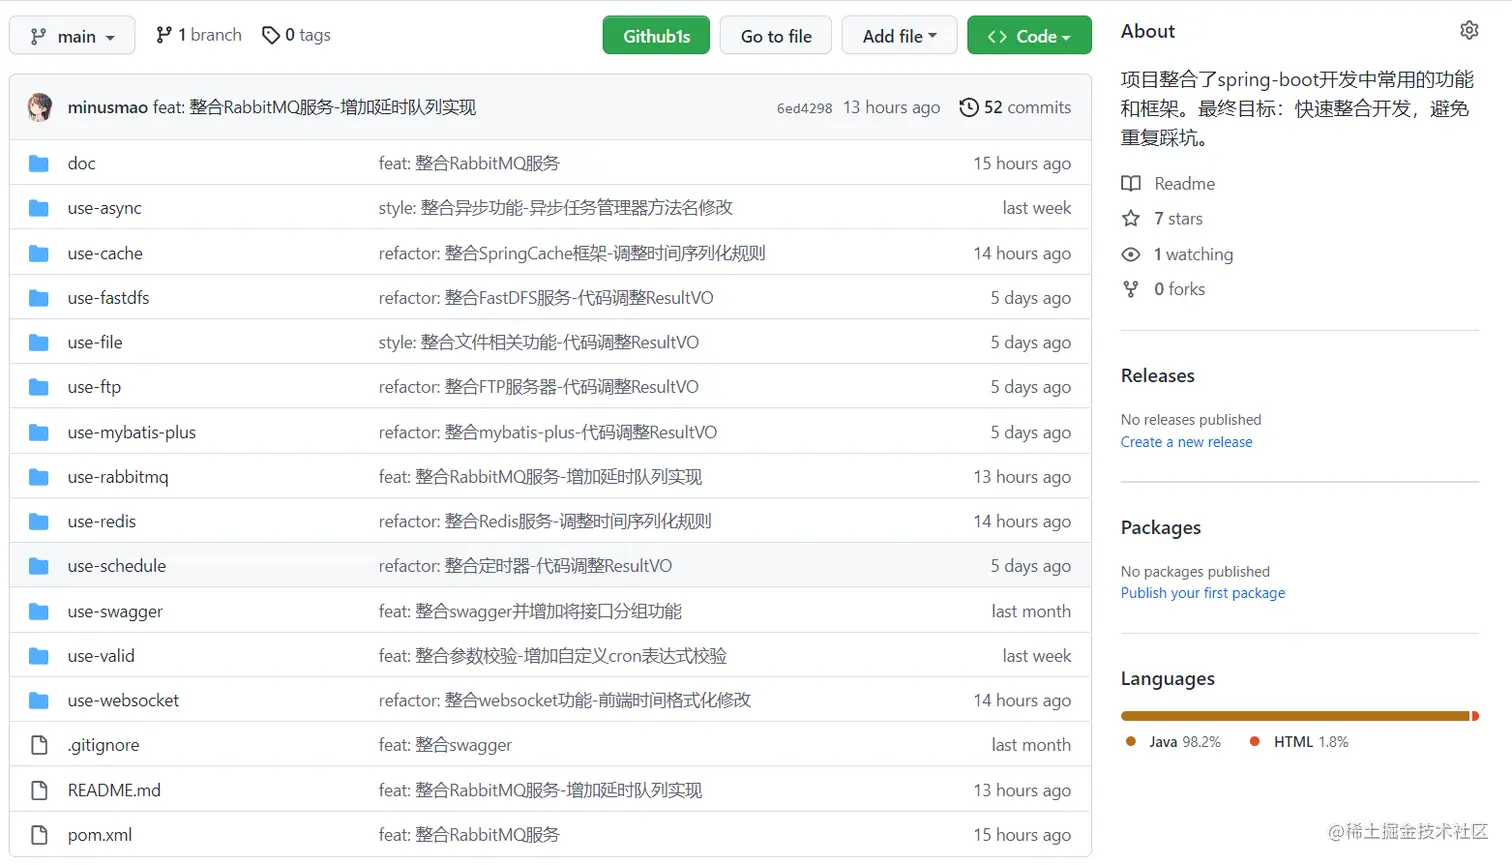
Task: Click the use-file folder icon
Action: (x=39, y=342)
